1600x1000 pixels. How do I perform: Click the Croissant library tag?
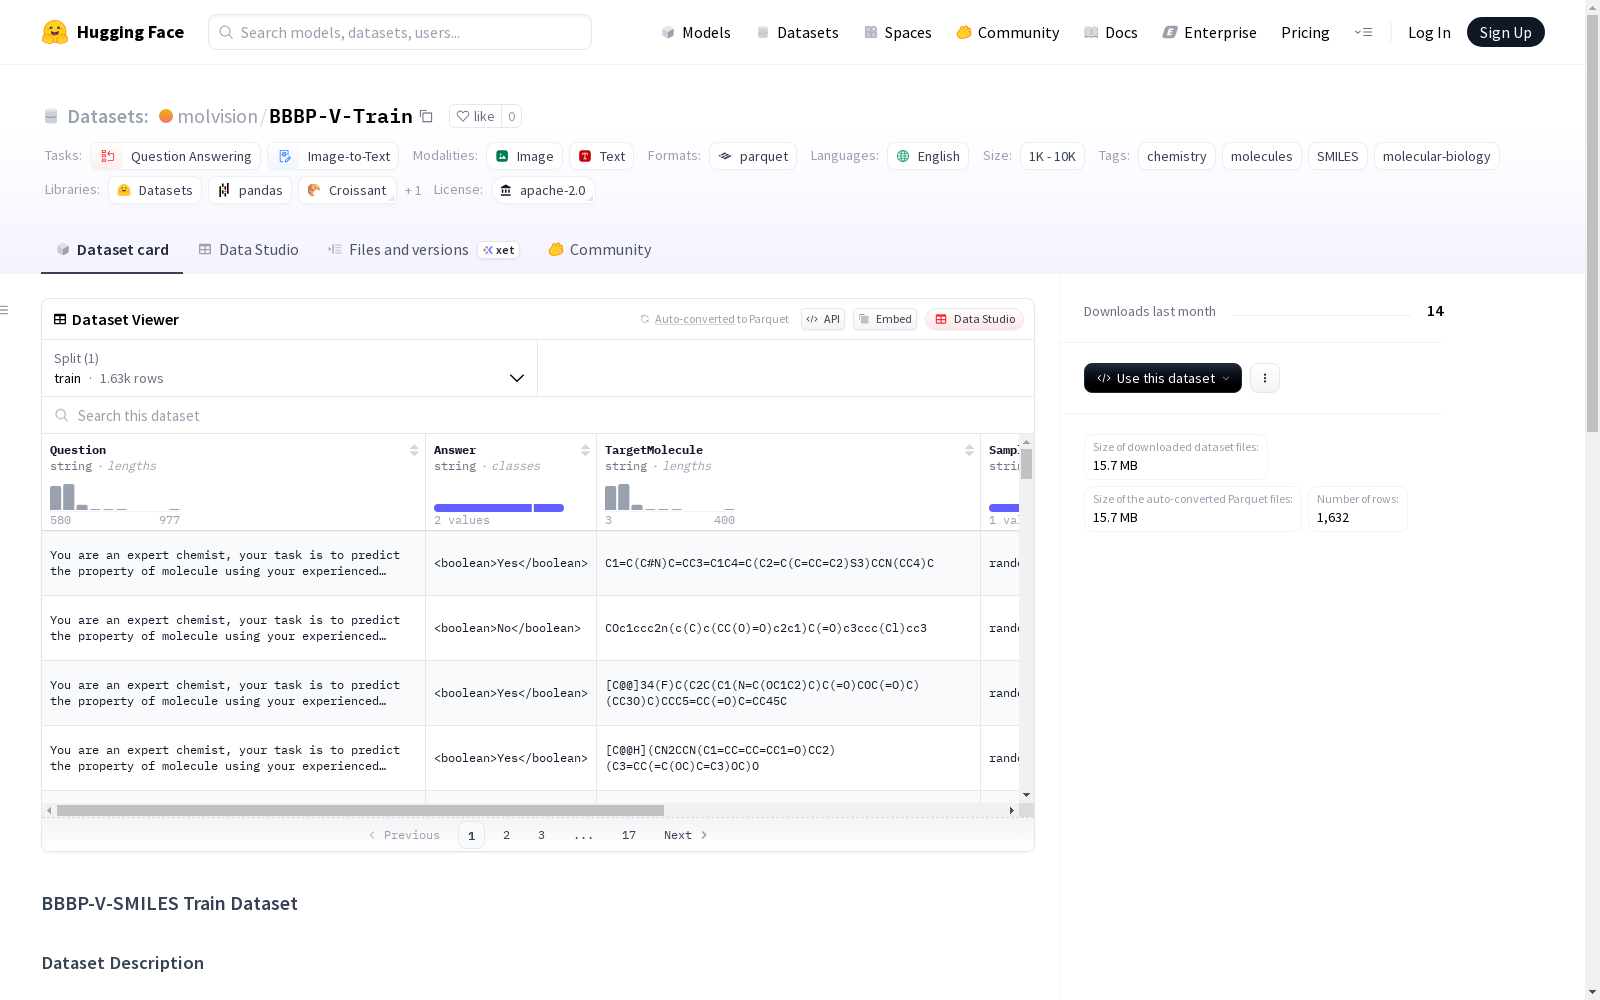tap(347, 190)
